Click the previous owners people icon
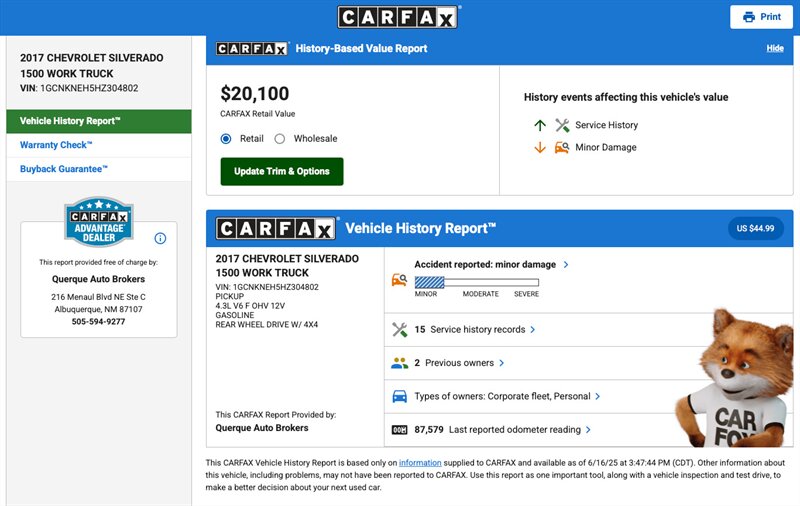 (x=399, y=363)
